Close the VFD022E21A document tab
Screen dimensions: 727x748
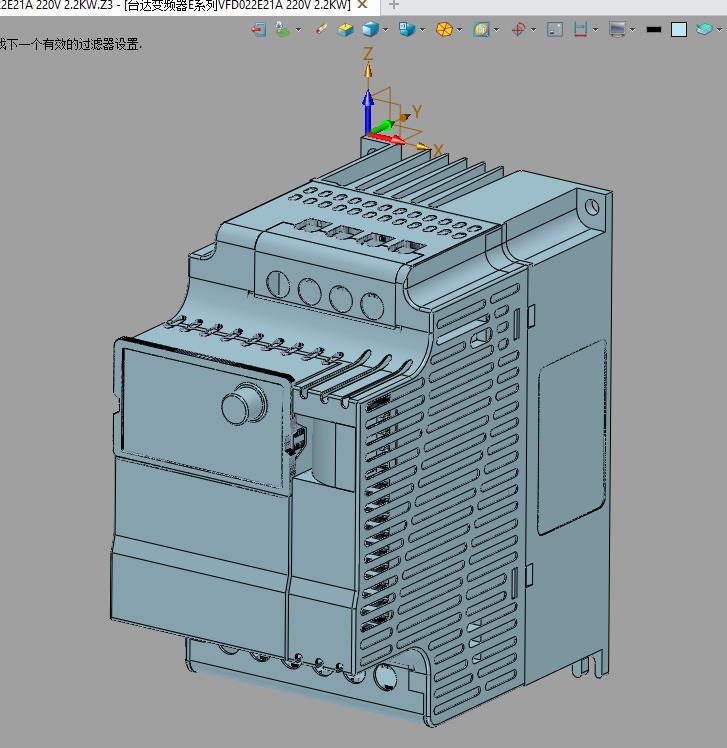tap(363, 5)
